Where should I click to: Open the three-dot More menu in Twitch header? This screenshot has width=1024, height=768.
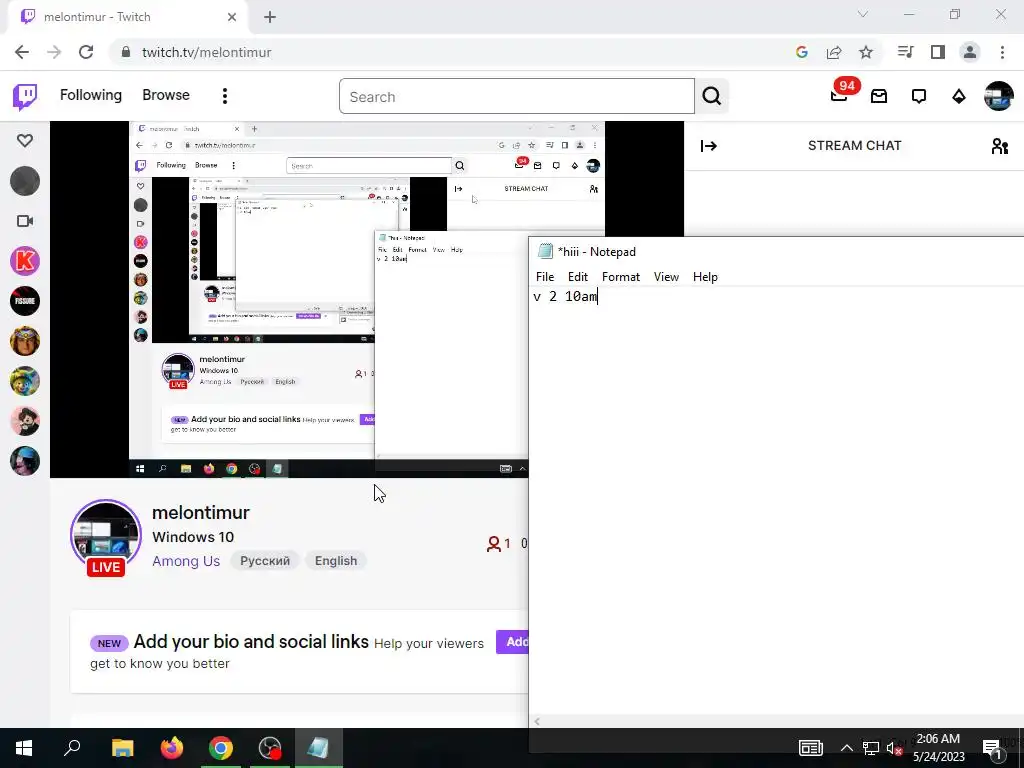[x=225, y=96]
